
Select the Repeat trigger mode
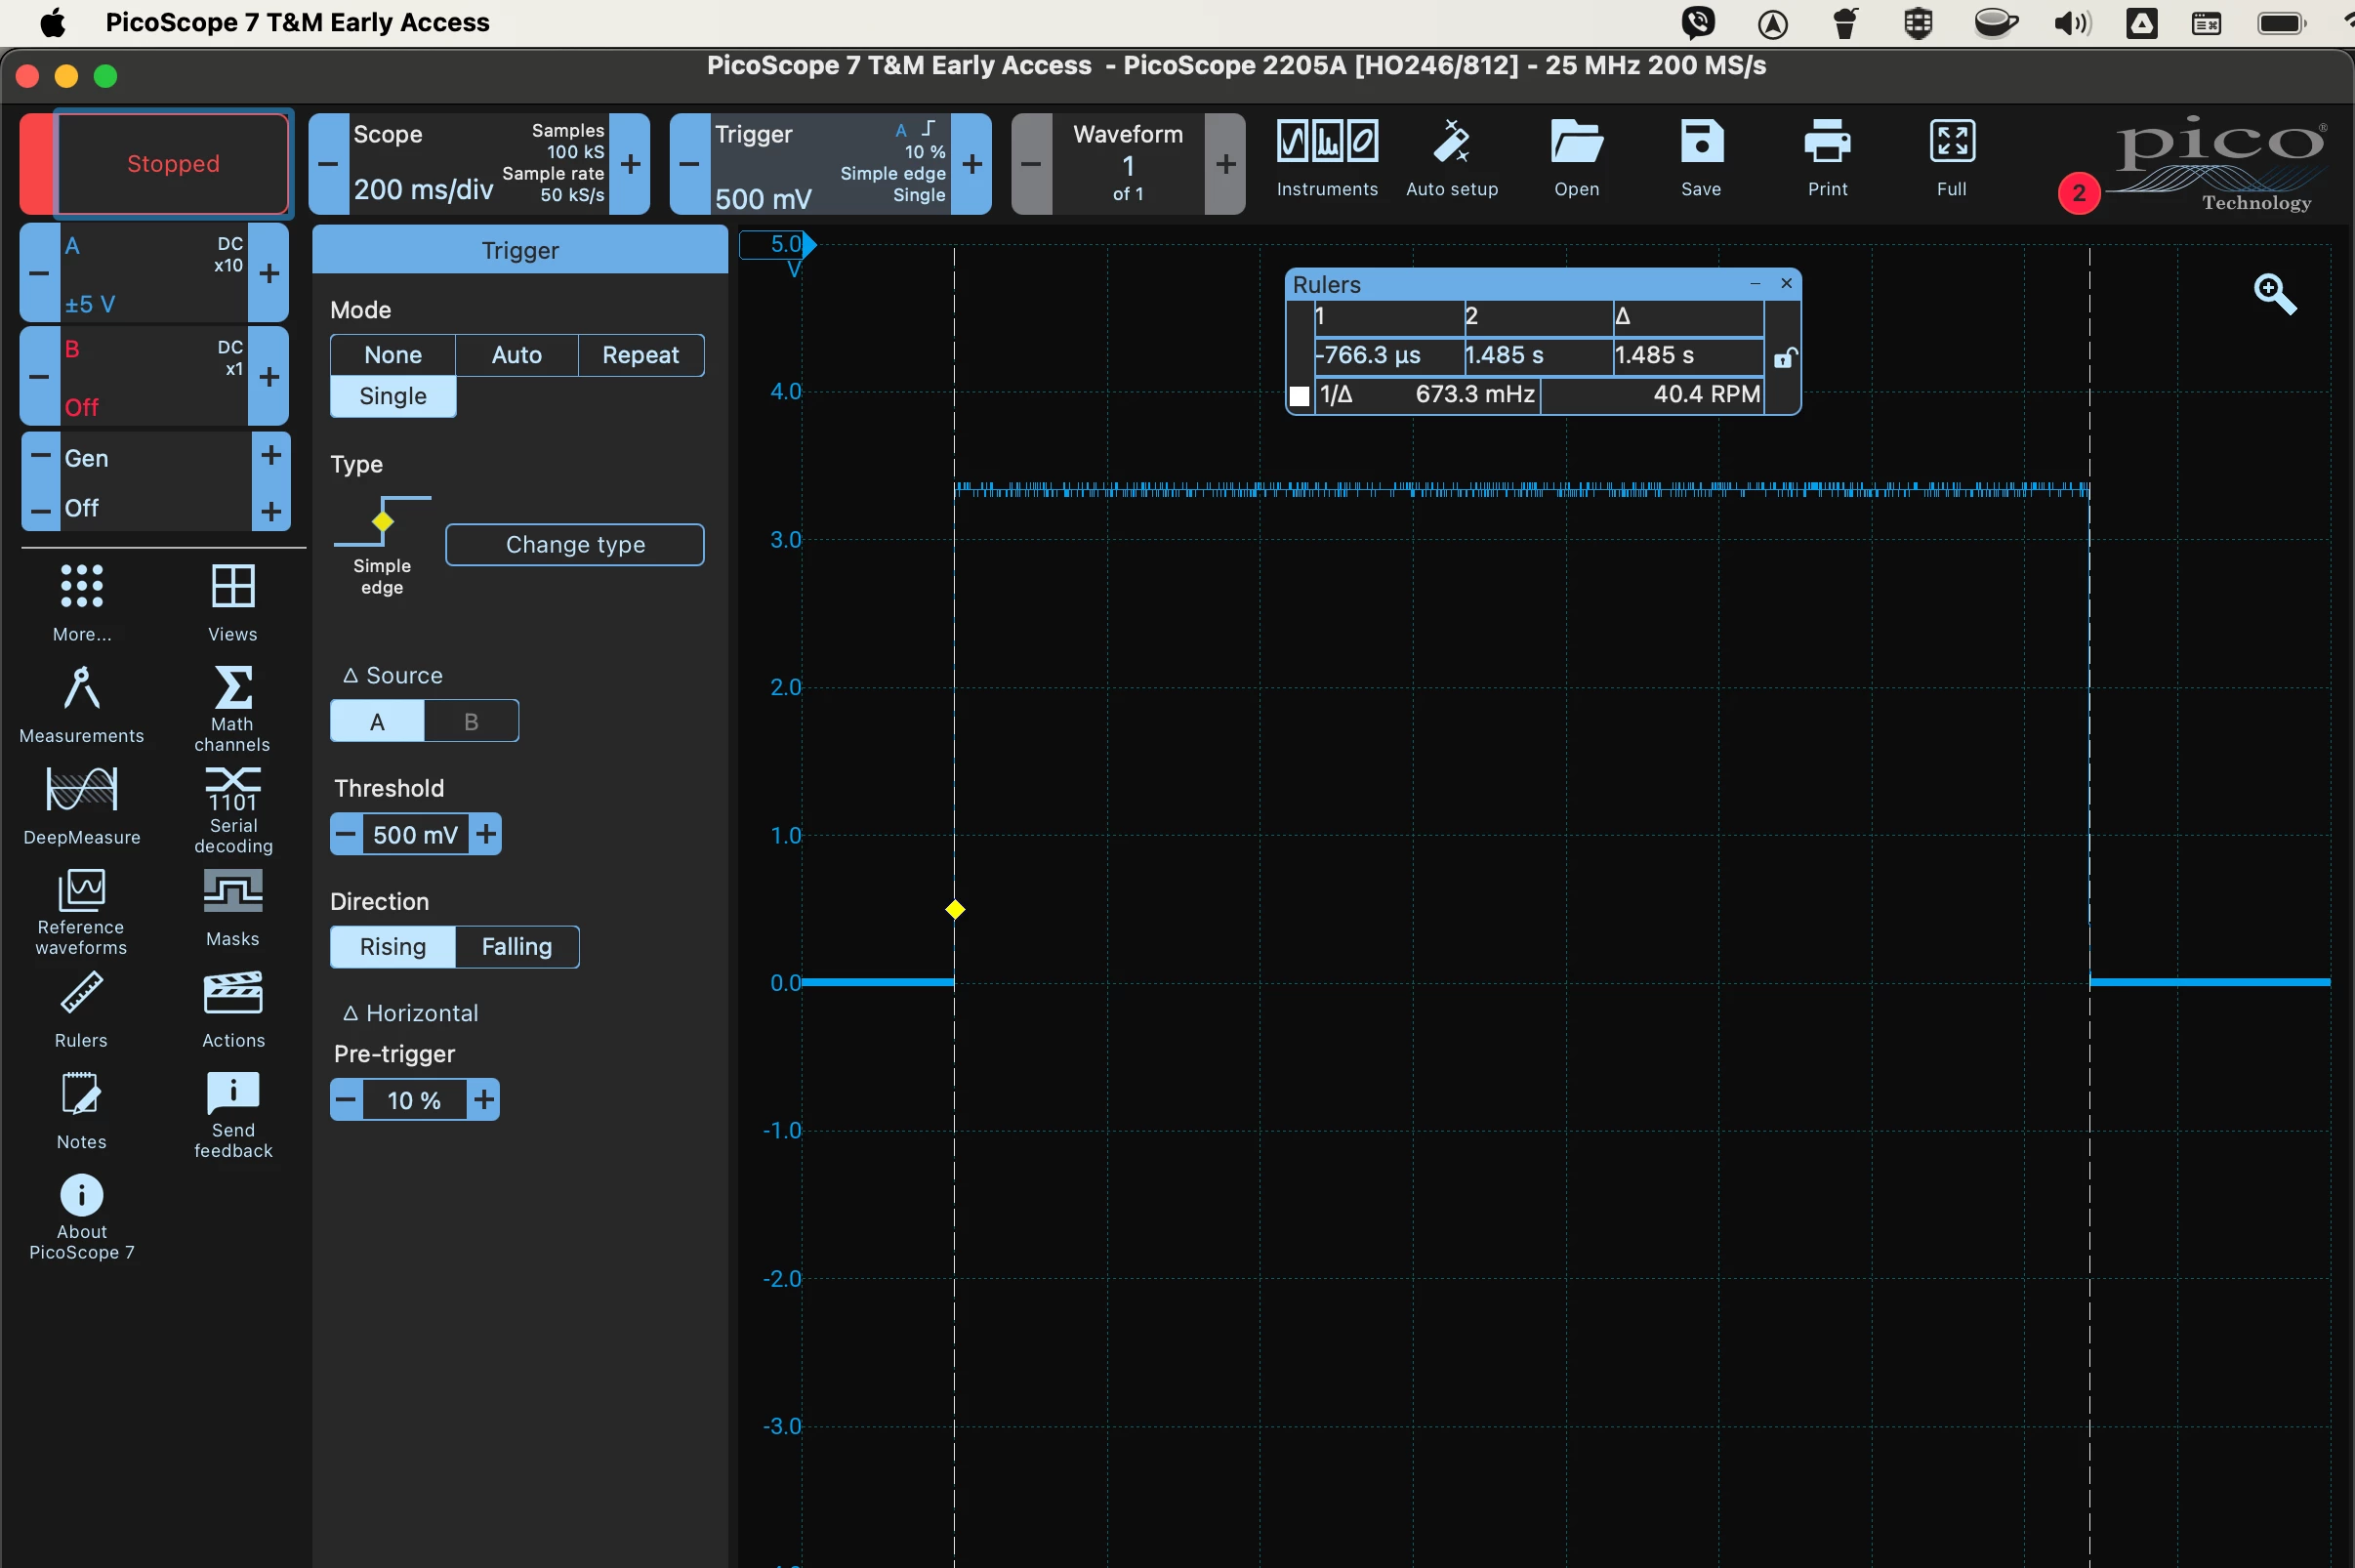click(640, 355)
